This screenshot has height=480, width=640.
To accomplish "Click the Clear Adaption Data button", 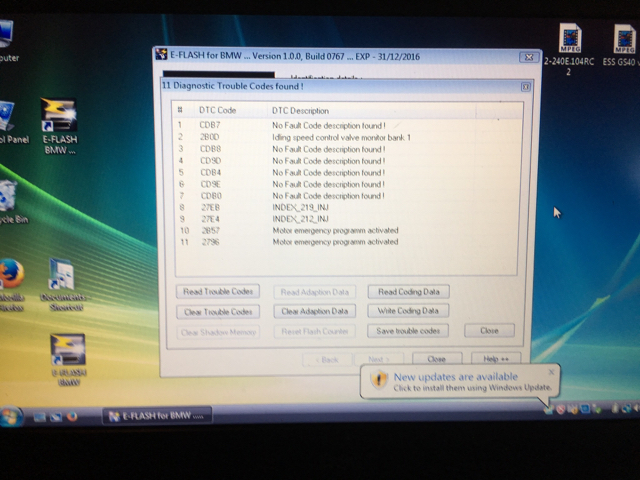I will (315, 311).
